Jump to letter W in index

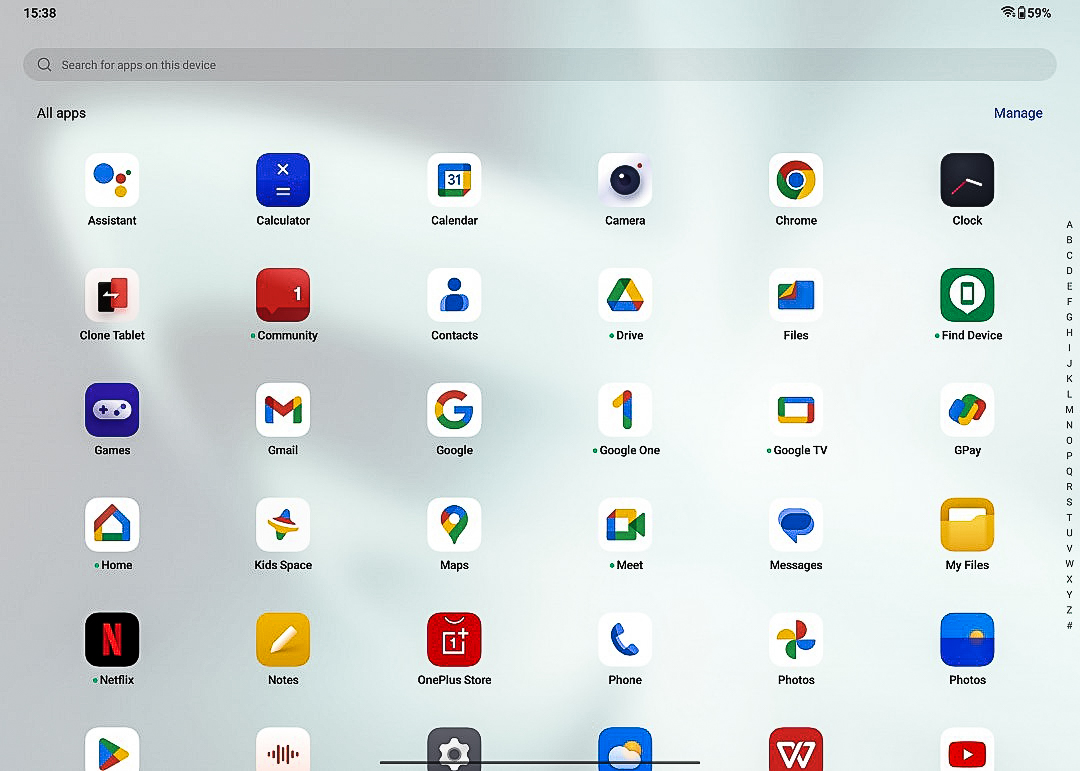[1069, 564]
